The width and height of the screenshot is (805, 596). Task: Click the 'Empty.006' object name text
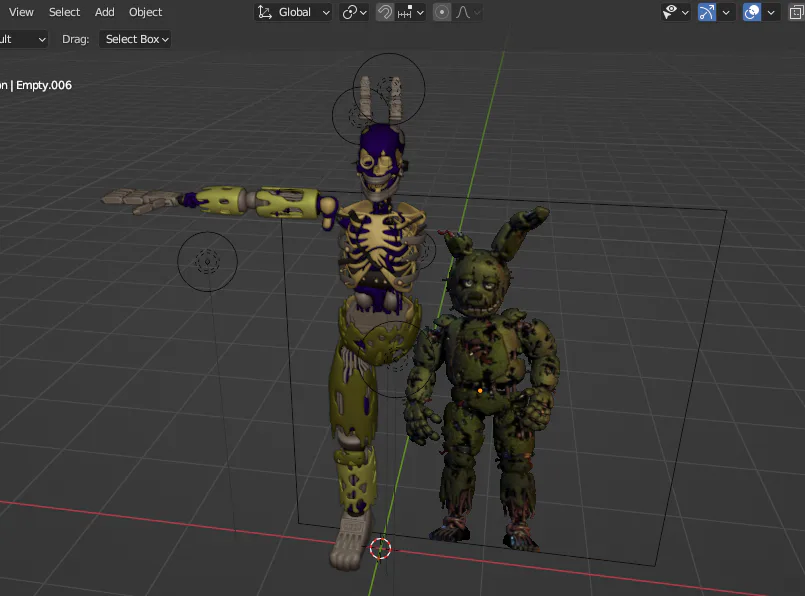click(x=44, y=85)
